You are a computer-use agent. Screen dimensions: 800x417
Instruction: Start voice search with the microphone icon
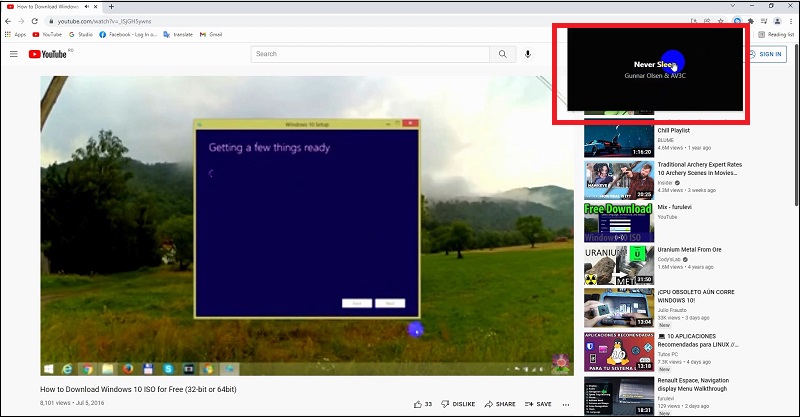[528, 54]
